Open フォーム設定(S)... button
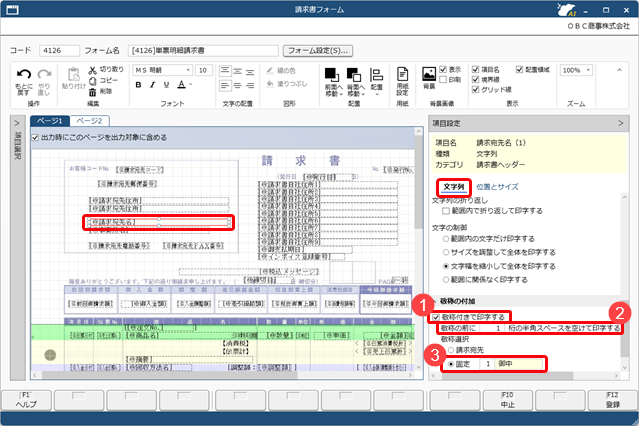The width and height of the screenshot is (639, 426). (318, 51)
